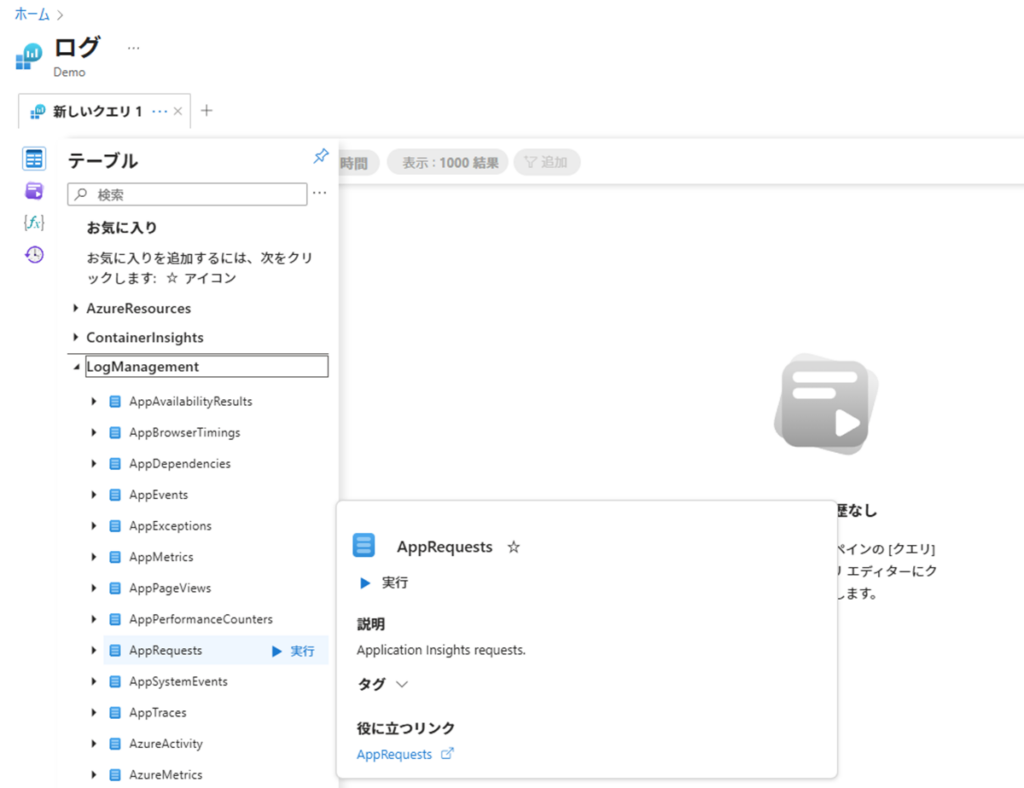Click the Tables icon in left sidebar
Viewport: 1024px width, 788px height.
click(35, 159)
